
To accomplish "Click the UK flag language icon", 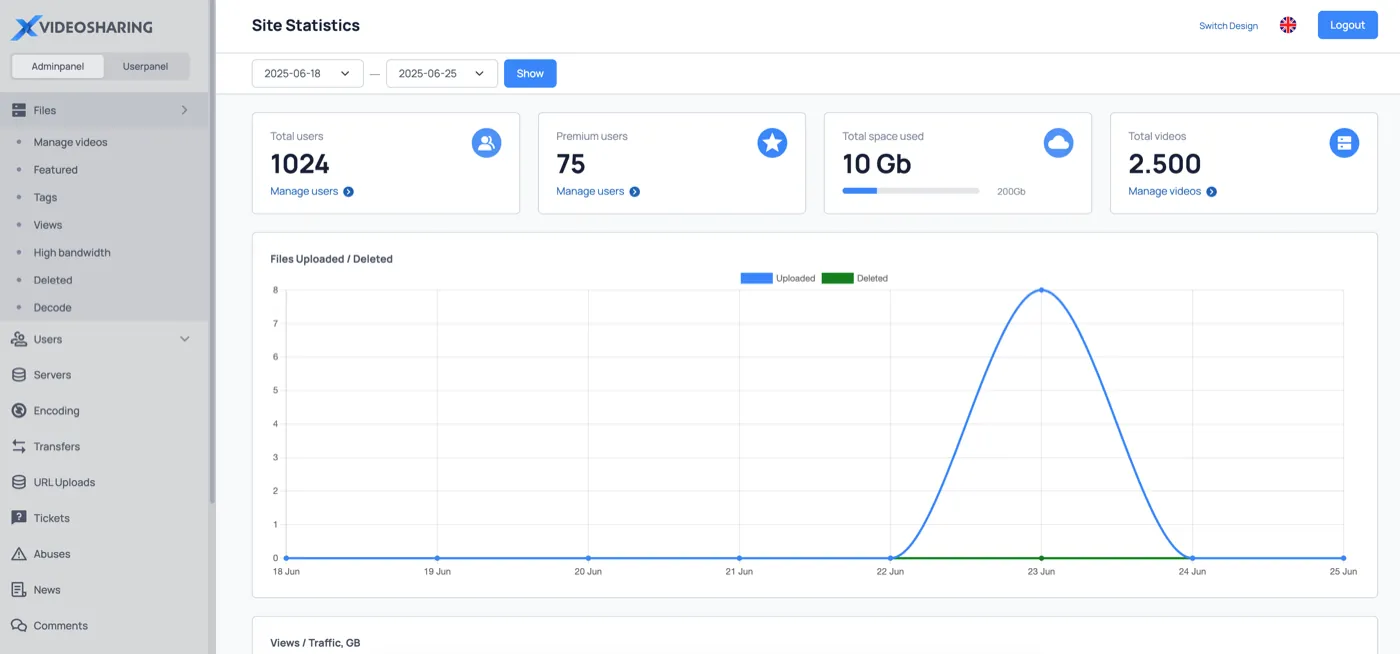I will (x=1288, y=25).
